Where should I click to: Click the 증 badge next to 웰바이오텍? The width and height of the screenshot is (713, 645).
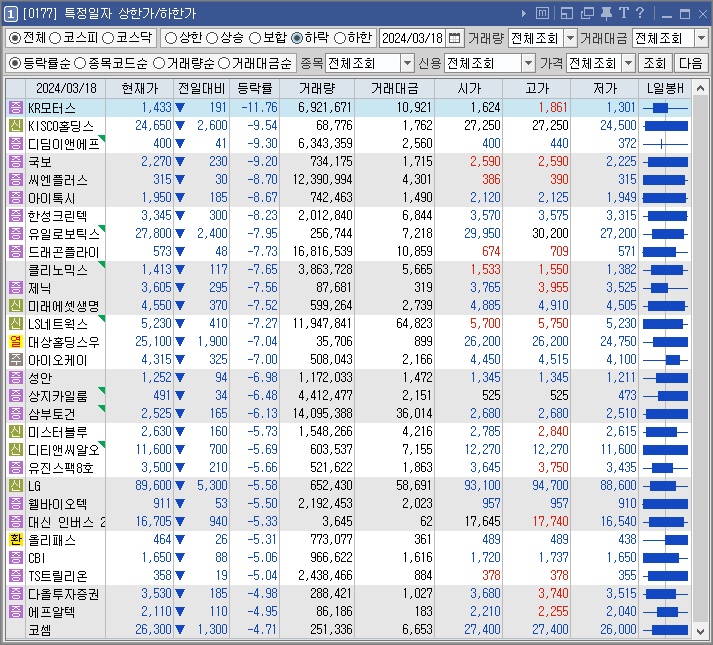click(16, 504)
